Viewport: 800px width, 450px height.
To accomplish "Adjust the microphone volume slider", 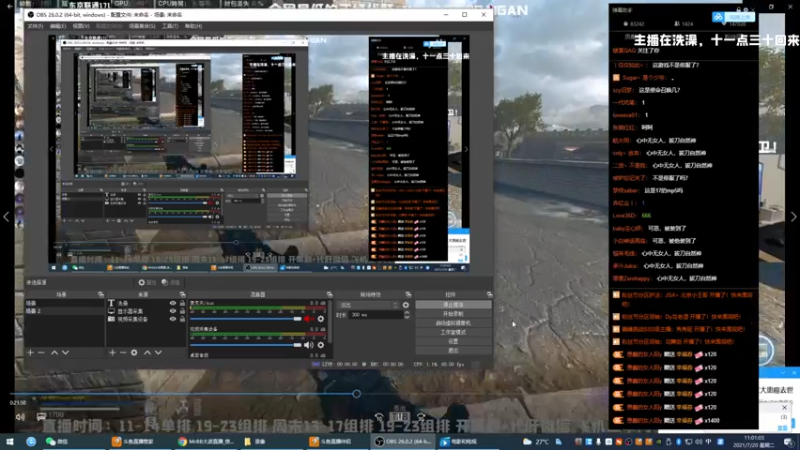I will point(246,319).
